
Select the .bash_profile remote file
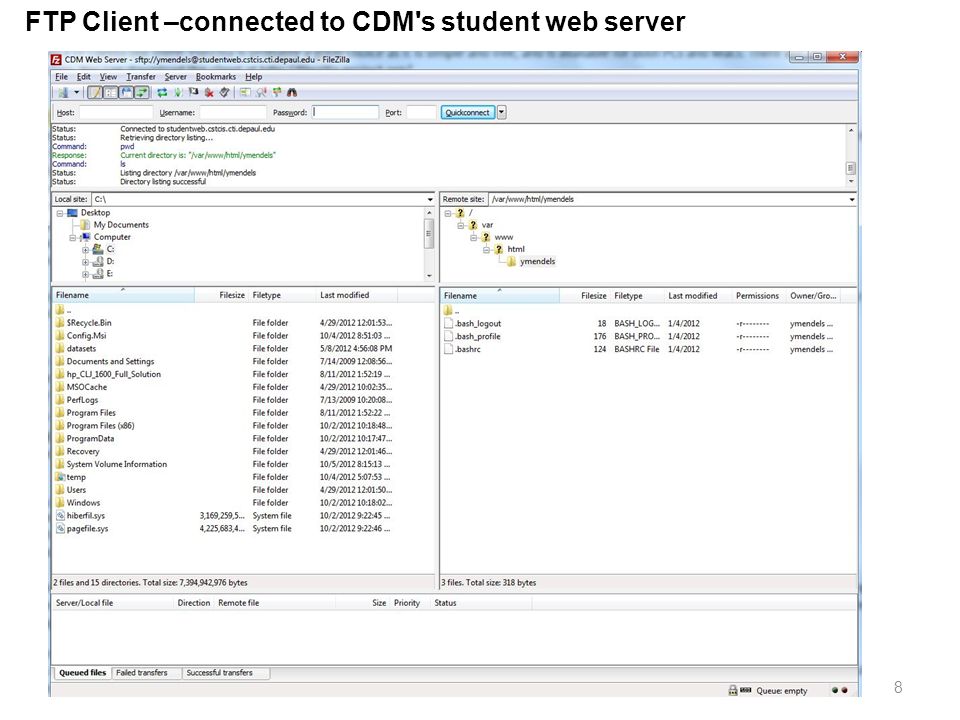click(478, 336)
